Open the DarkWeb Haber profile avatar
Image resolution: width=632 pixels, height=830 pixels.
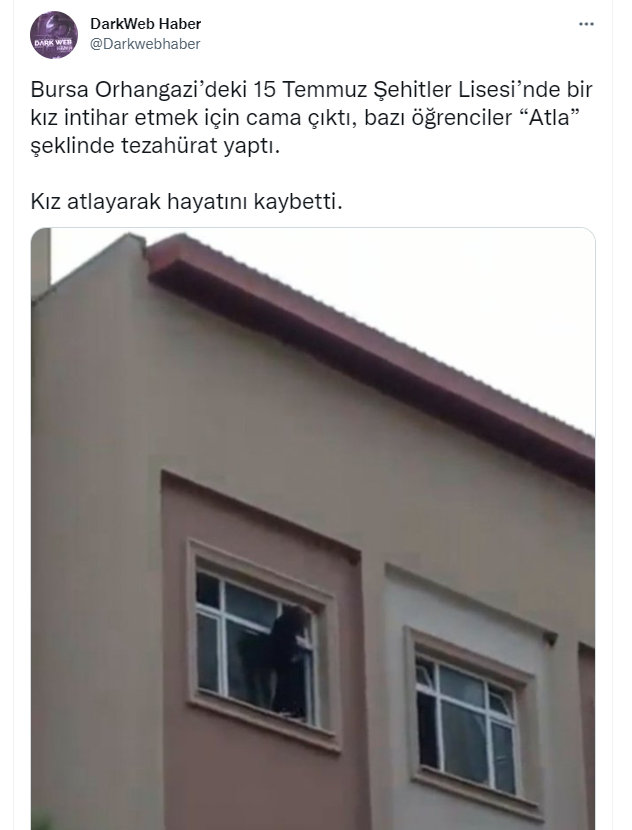tap(54, 34)
